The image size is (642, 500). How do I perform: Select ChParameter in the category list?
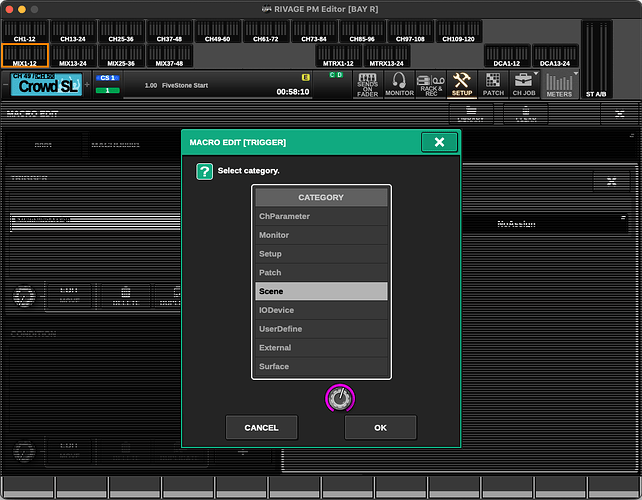[321, 216]
